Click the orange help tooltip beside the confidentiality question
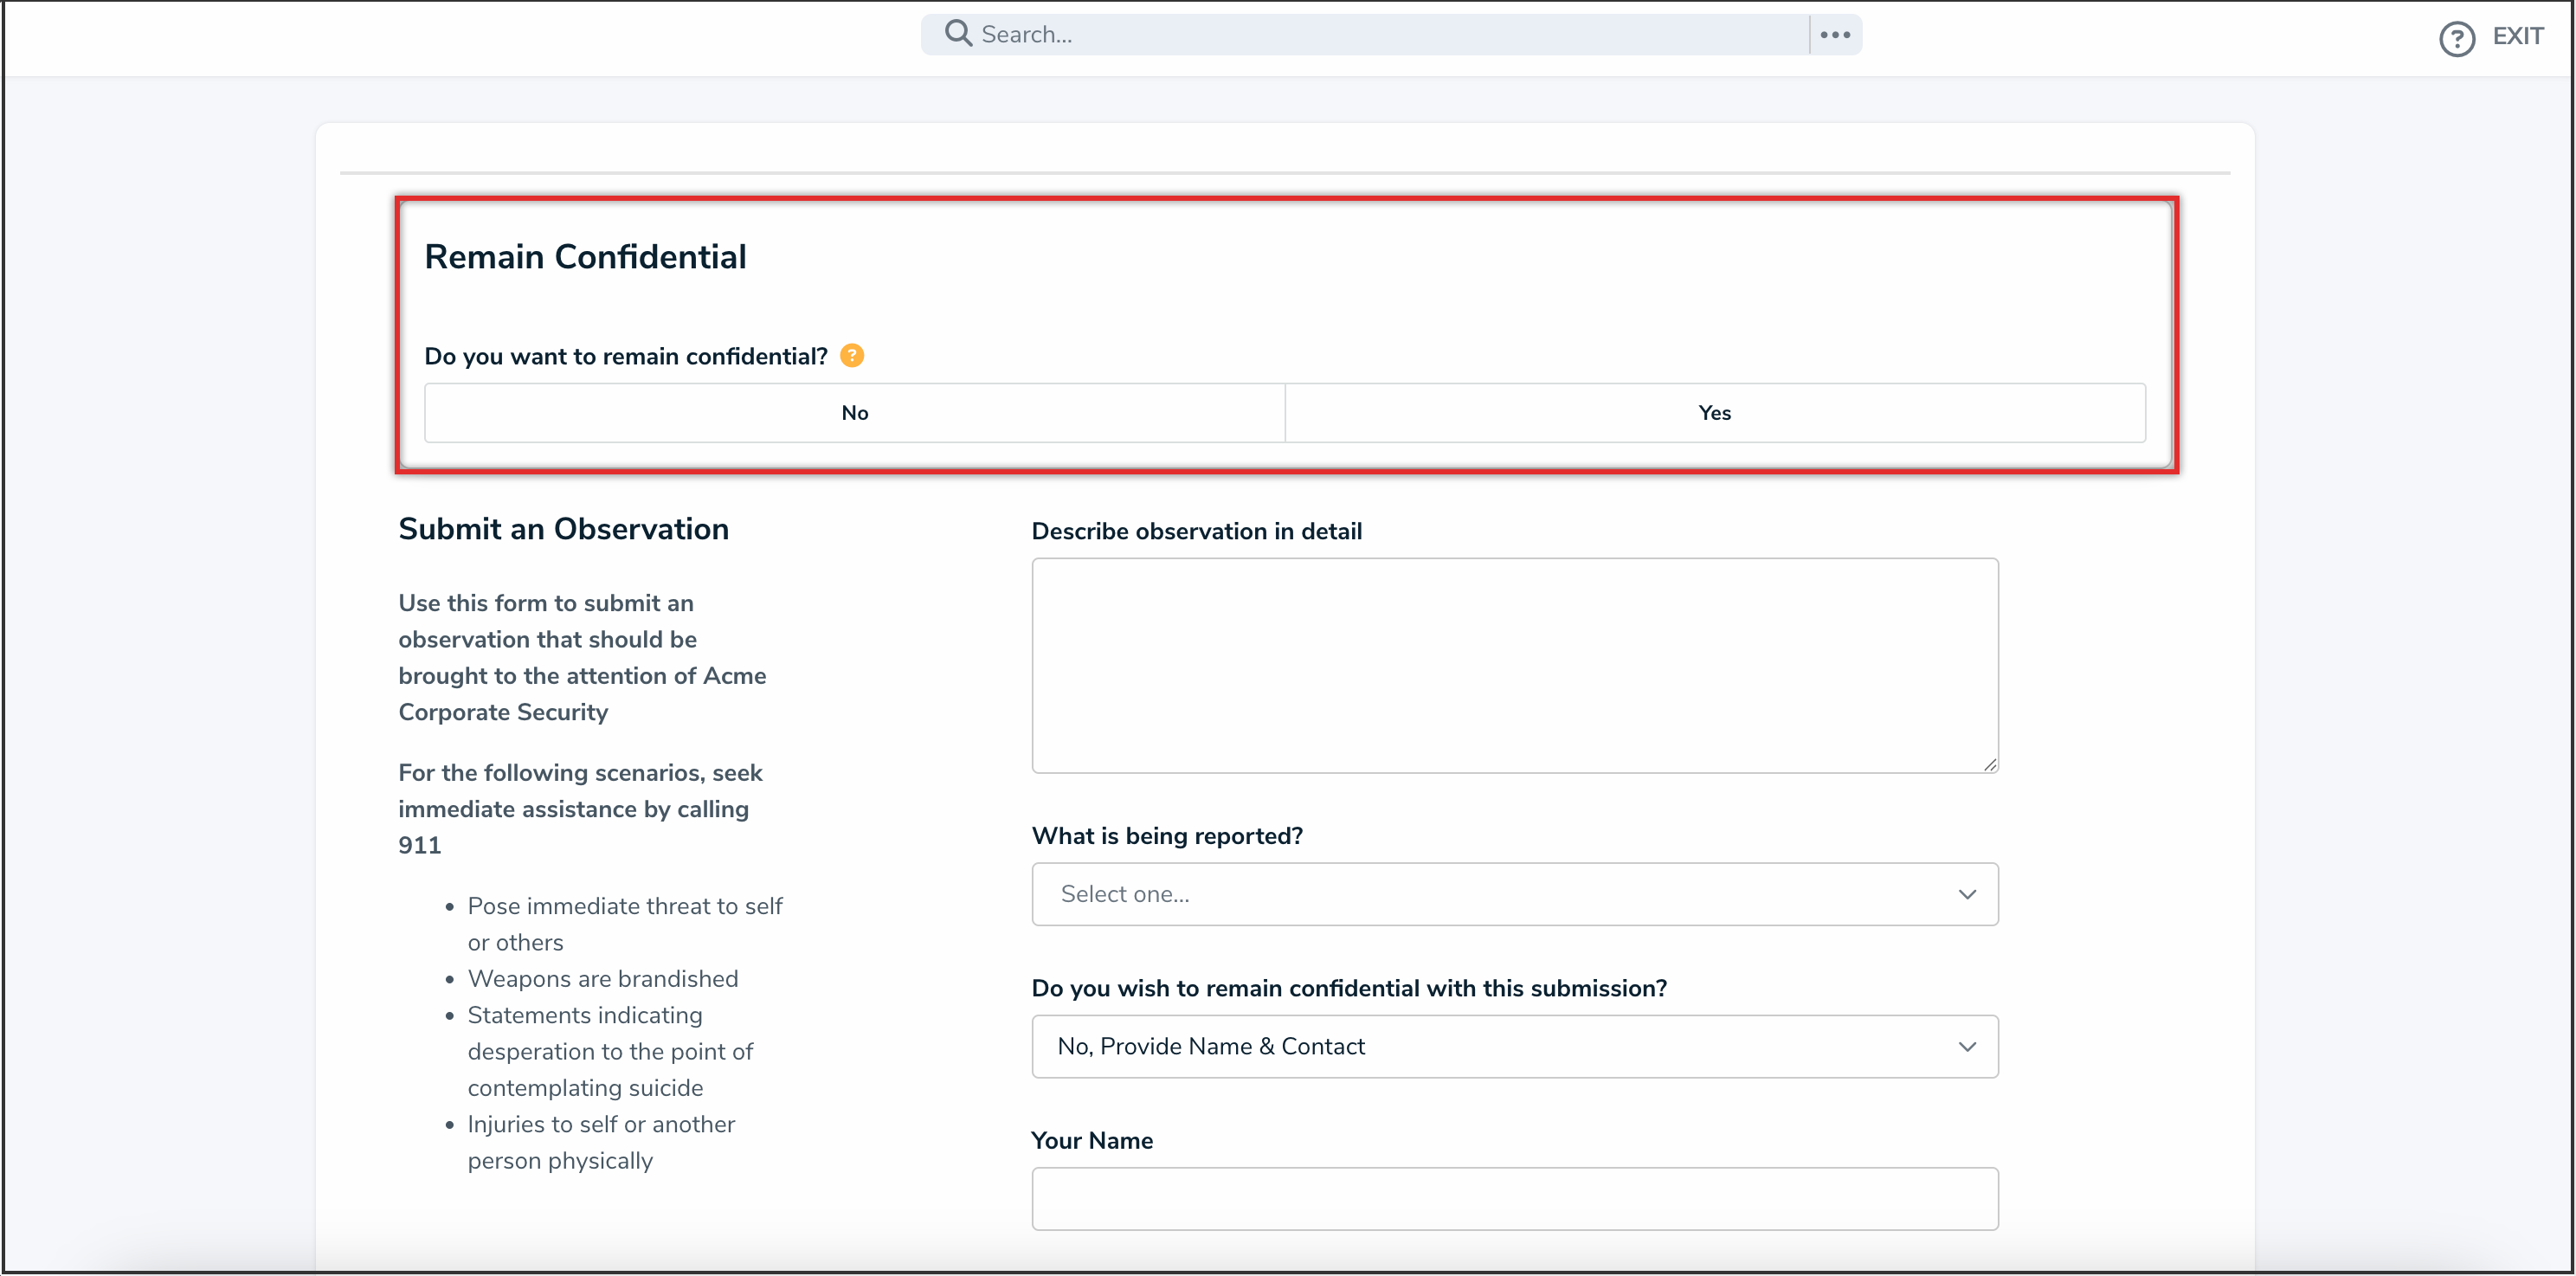This screenshot has height=1276, width=2576. pyautogui.click(x=851, y=355)
